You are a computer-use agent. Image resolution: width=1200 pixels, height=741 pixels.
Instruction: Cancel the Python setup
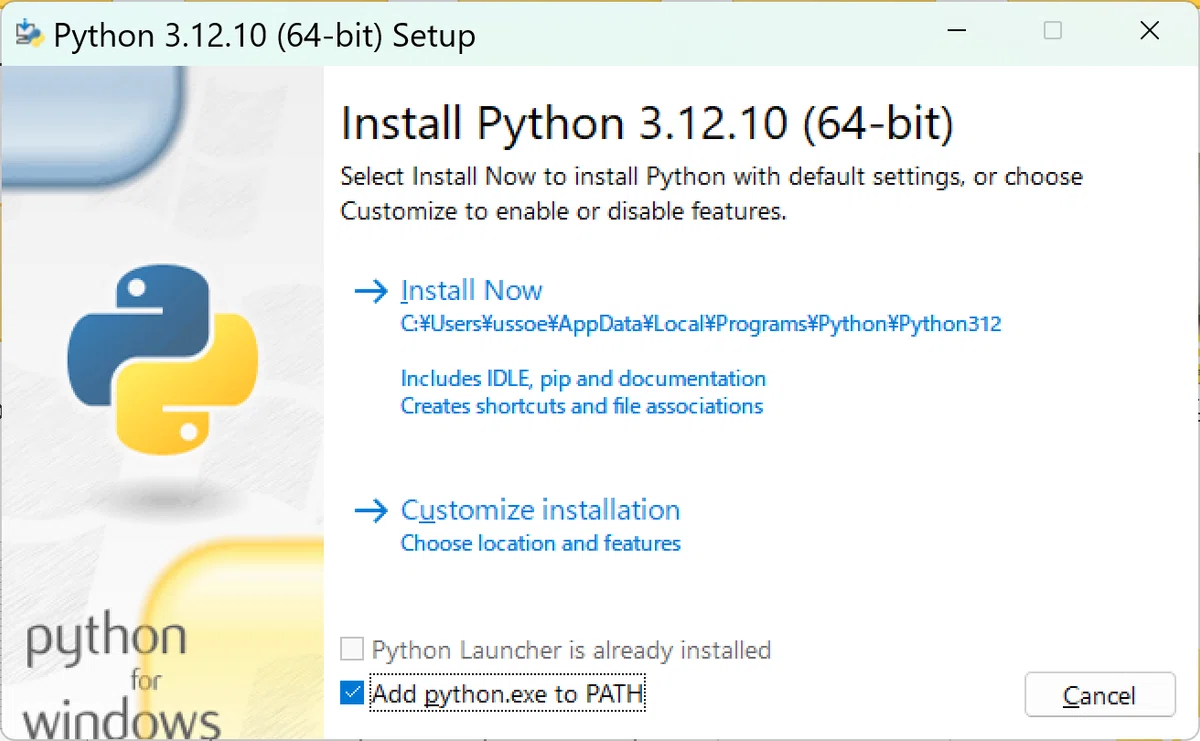(x=1100, y=695)
